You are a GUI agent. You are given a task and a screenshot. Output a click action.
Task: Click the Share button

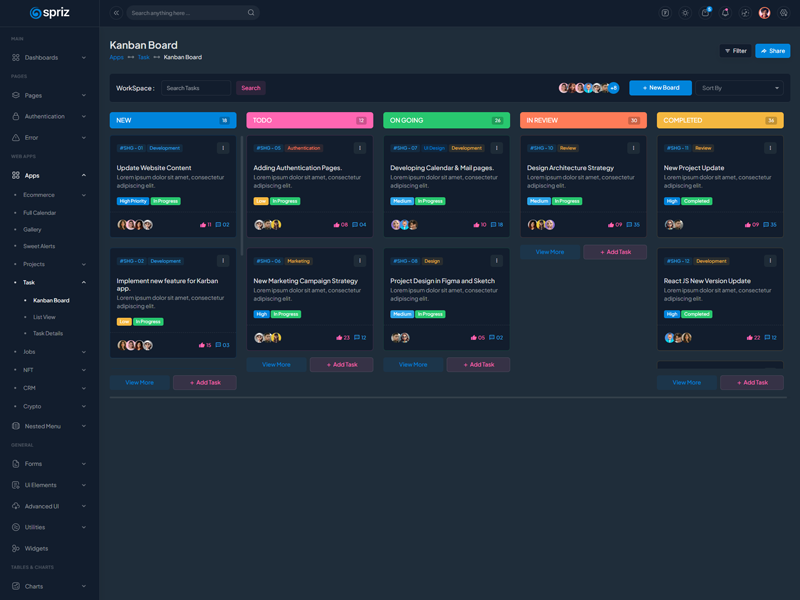(772, 51)
